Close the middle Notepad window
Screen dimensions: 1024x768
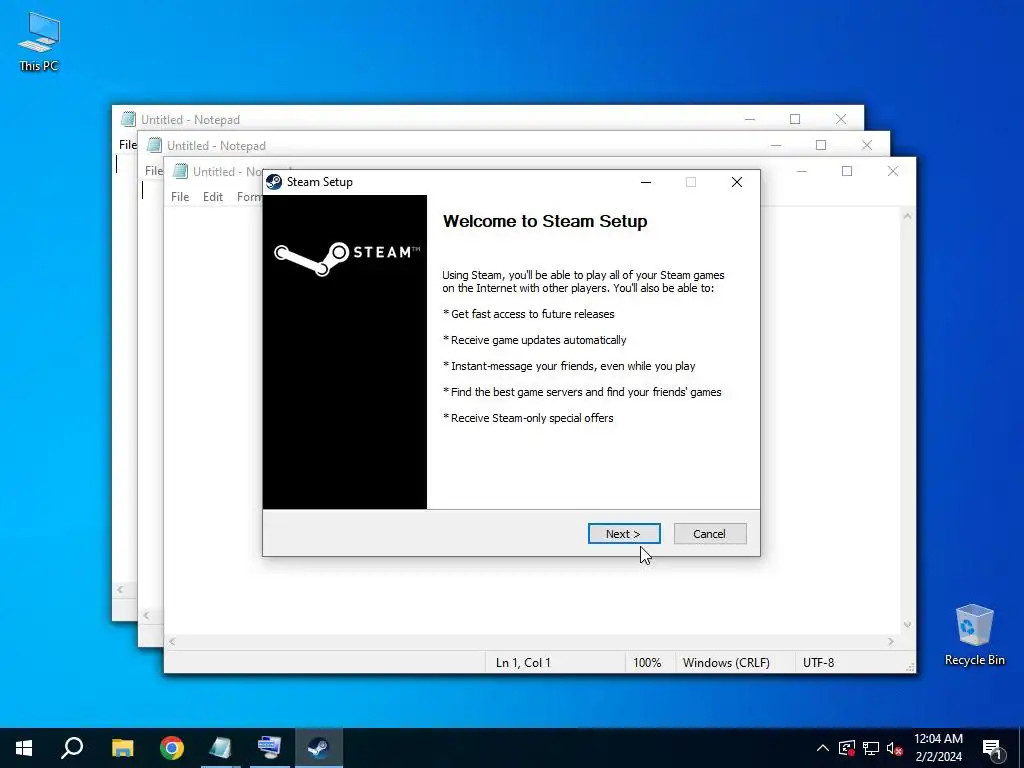pyautogui.click(x=867, y=145)
